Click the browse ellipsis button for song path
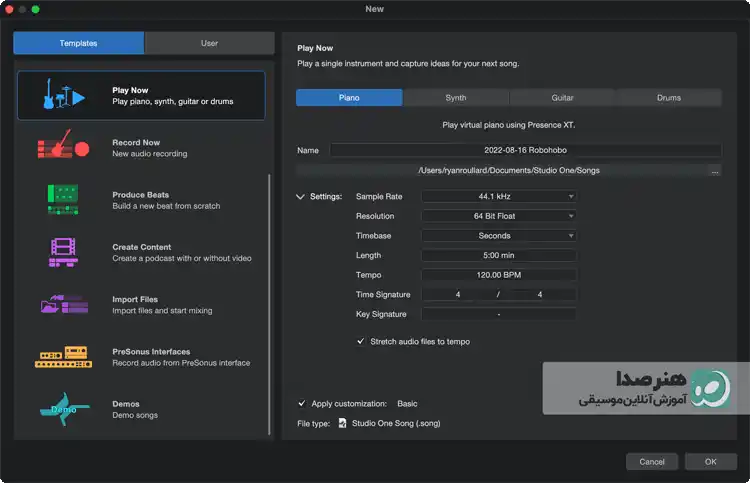The width and height of the screenshot is (750, 483). tap(715, 171)
